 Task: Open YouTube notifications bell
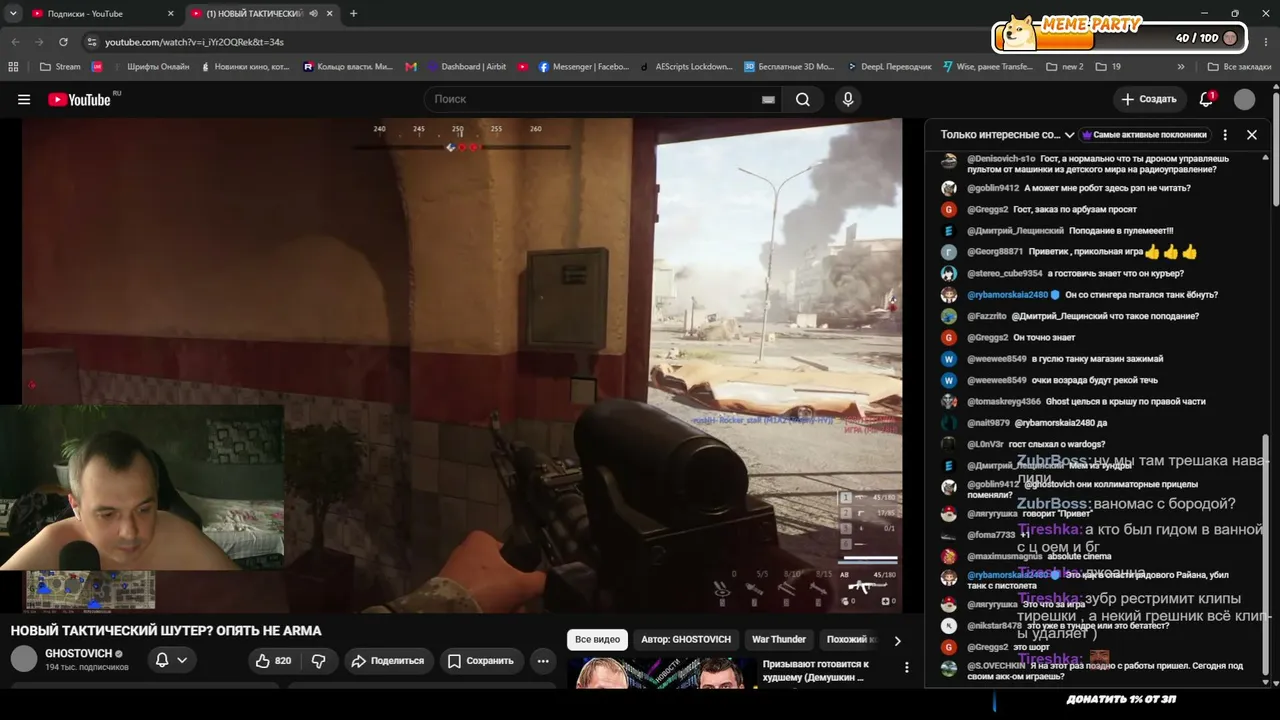click(x=1206, y=99)
